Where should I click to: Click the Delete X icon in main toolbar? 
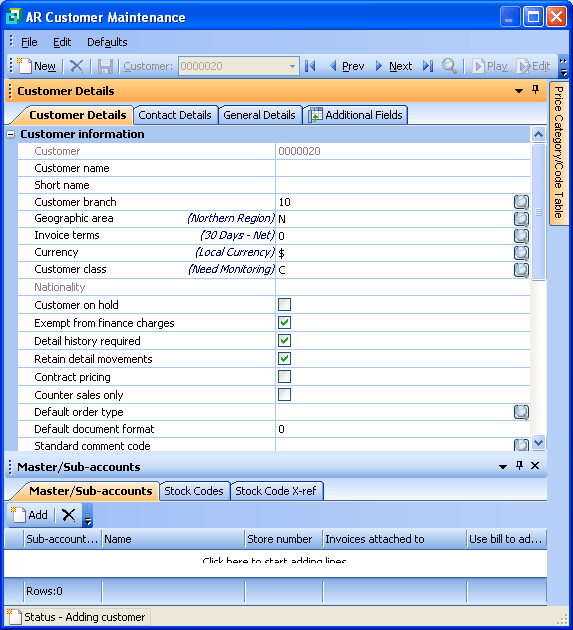[76, 66]
